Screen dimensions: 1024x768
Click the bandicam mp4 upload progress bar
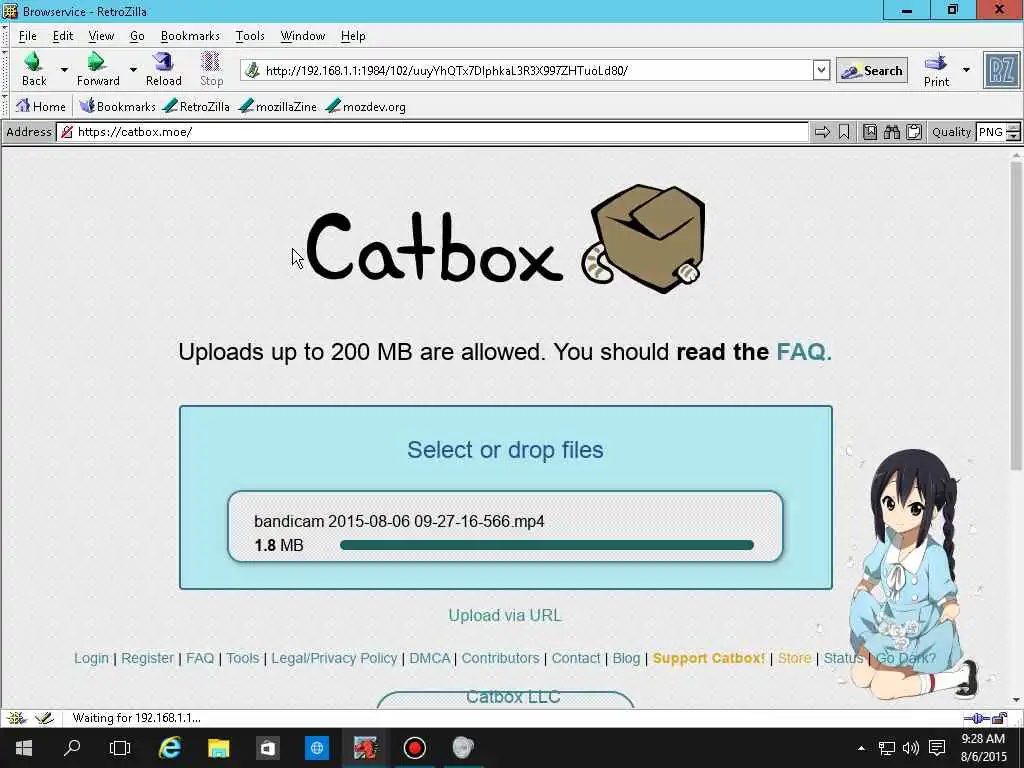pos(547,545)
